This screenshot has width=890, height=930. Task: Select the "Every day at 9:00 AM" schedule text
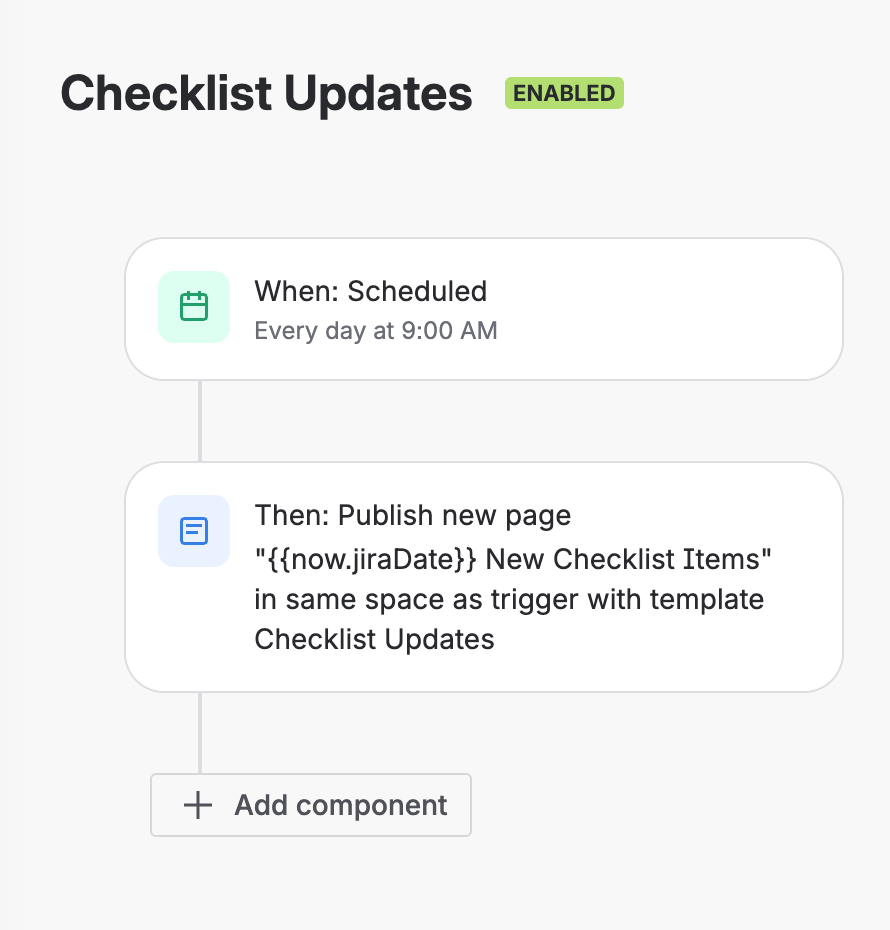(375, 331)
